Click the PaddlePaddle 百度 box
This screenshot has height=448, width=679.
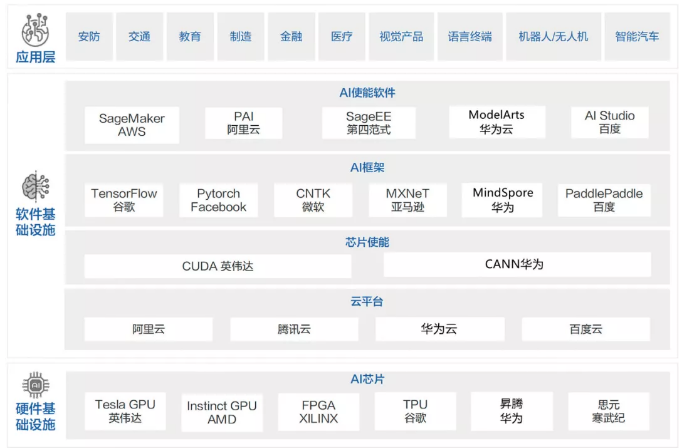pyautogui.click(x=604, y=200)
